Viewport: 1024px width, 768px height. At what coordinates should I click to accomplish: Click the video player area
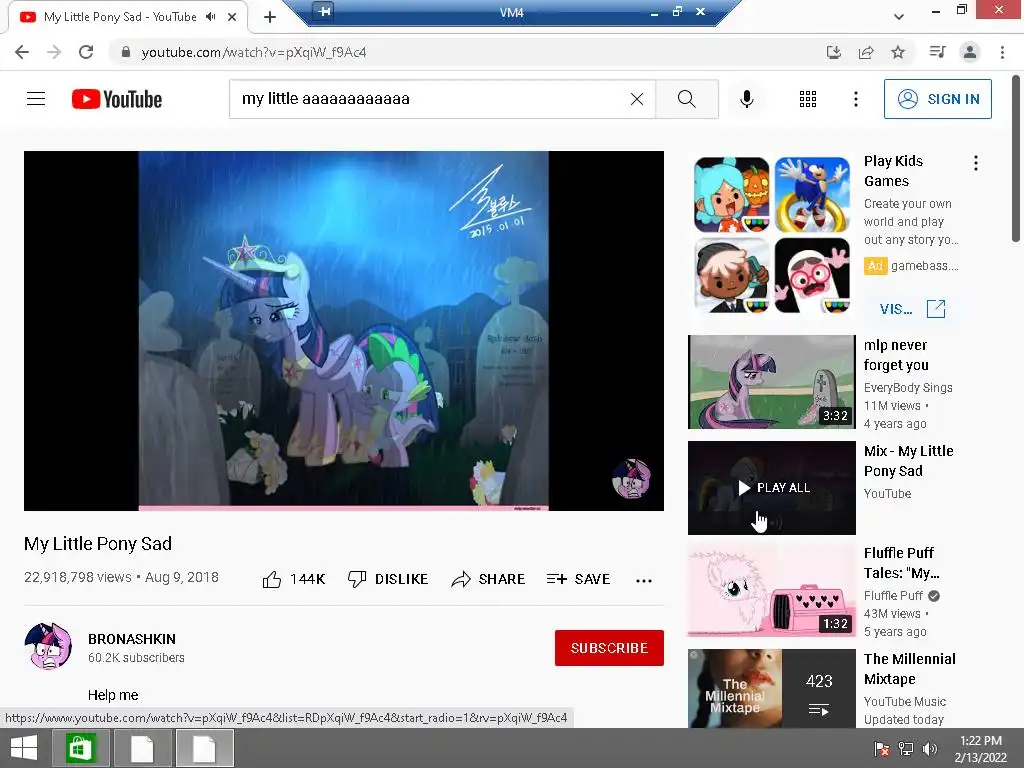pos(344,330)
